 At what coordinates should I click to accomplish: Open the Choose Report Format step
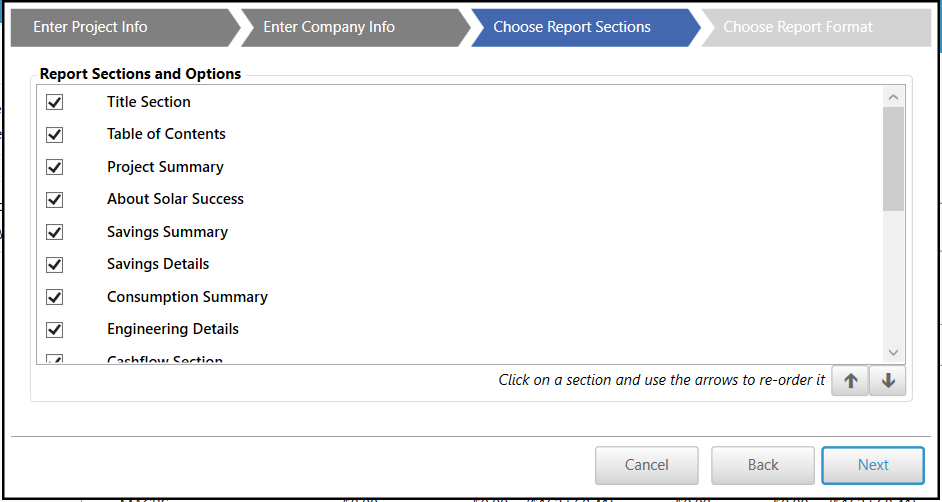pos(798,27)
